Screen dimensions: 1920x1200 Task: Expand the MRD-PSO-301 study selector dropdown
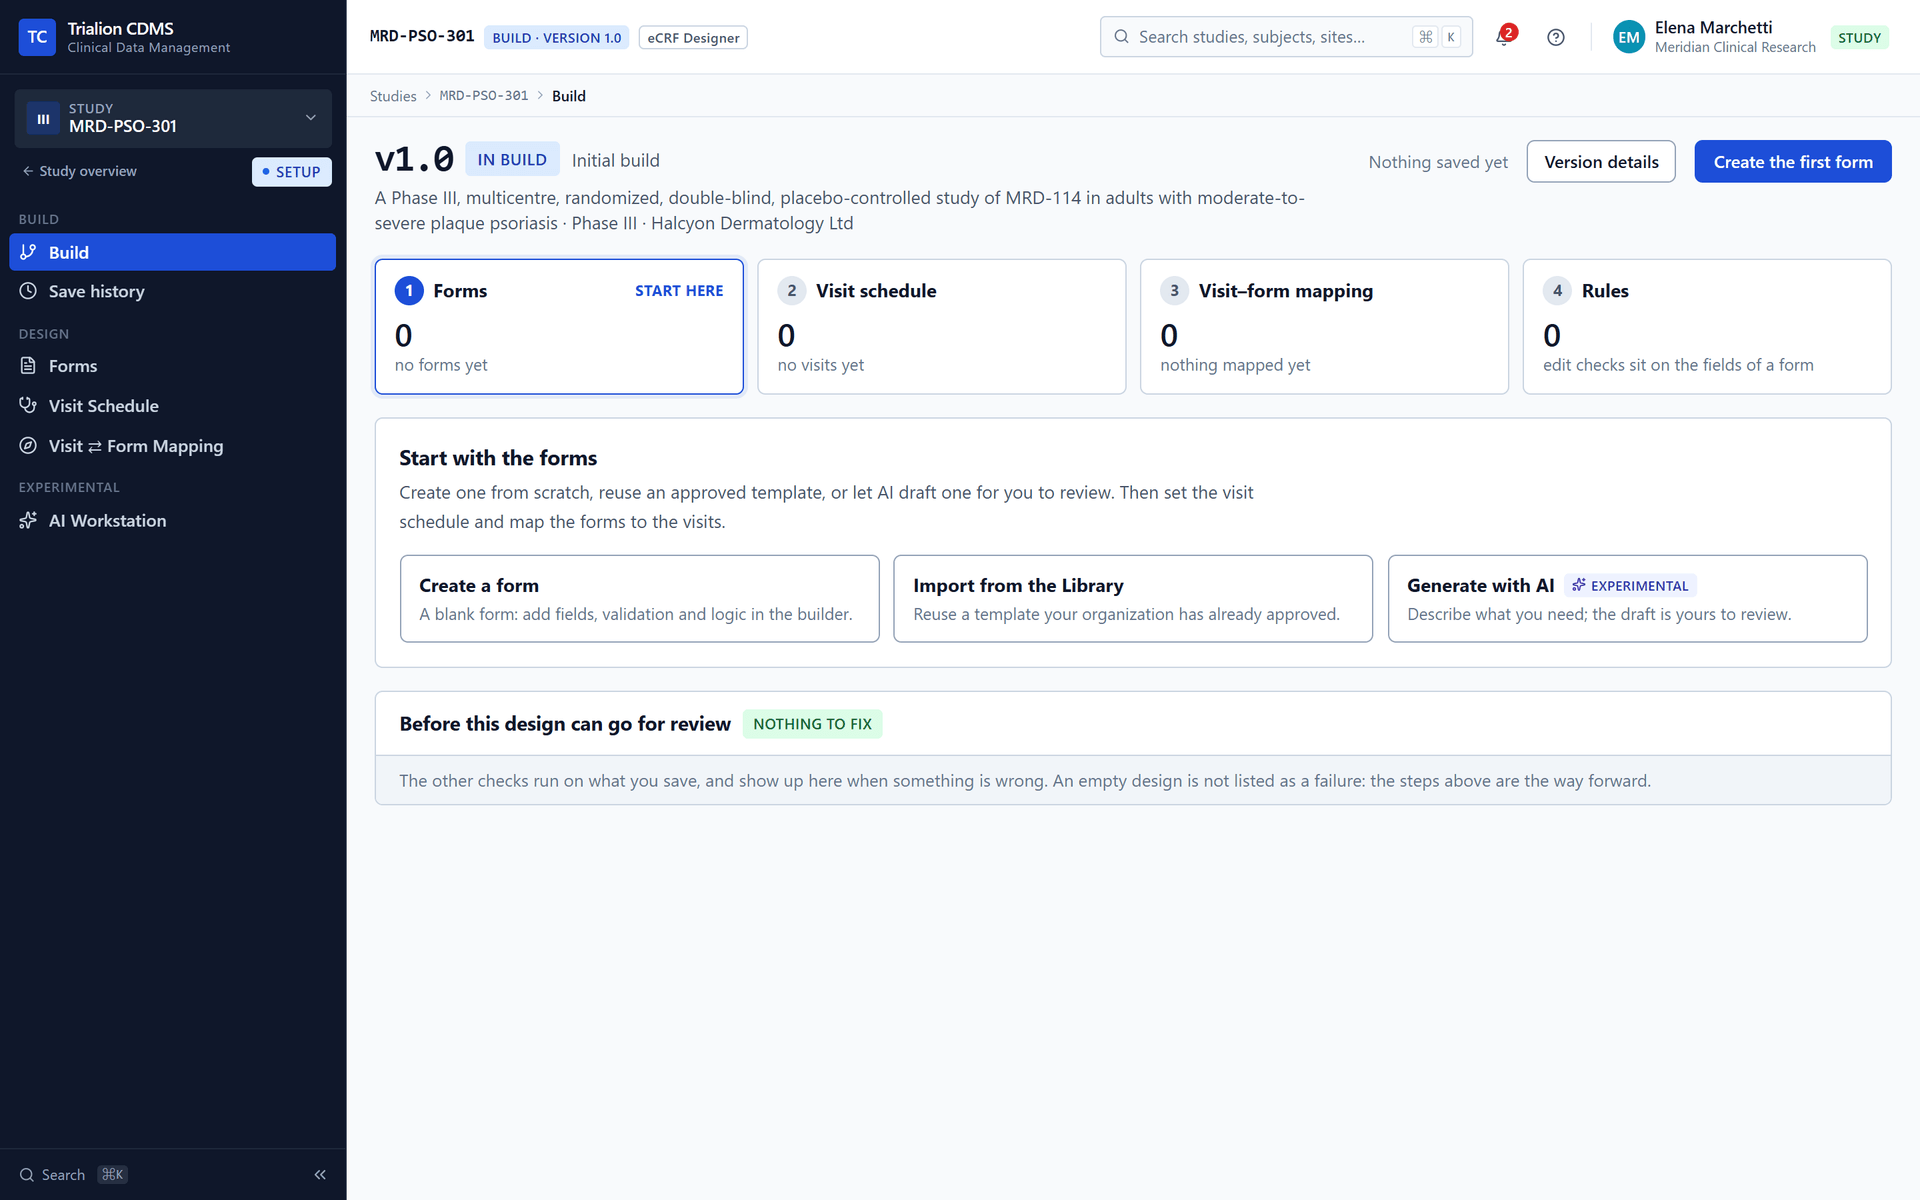[173, 118]
